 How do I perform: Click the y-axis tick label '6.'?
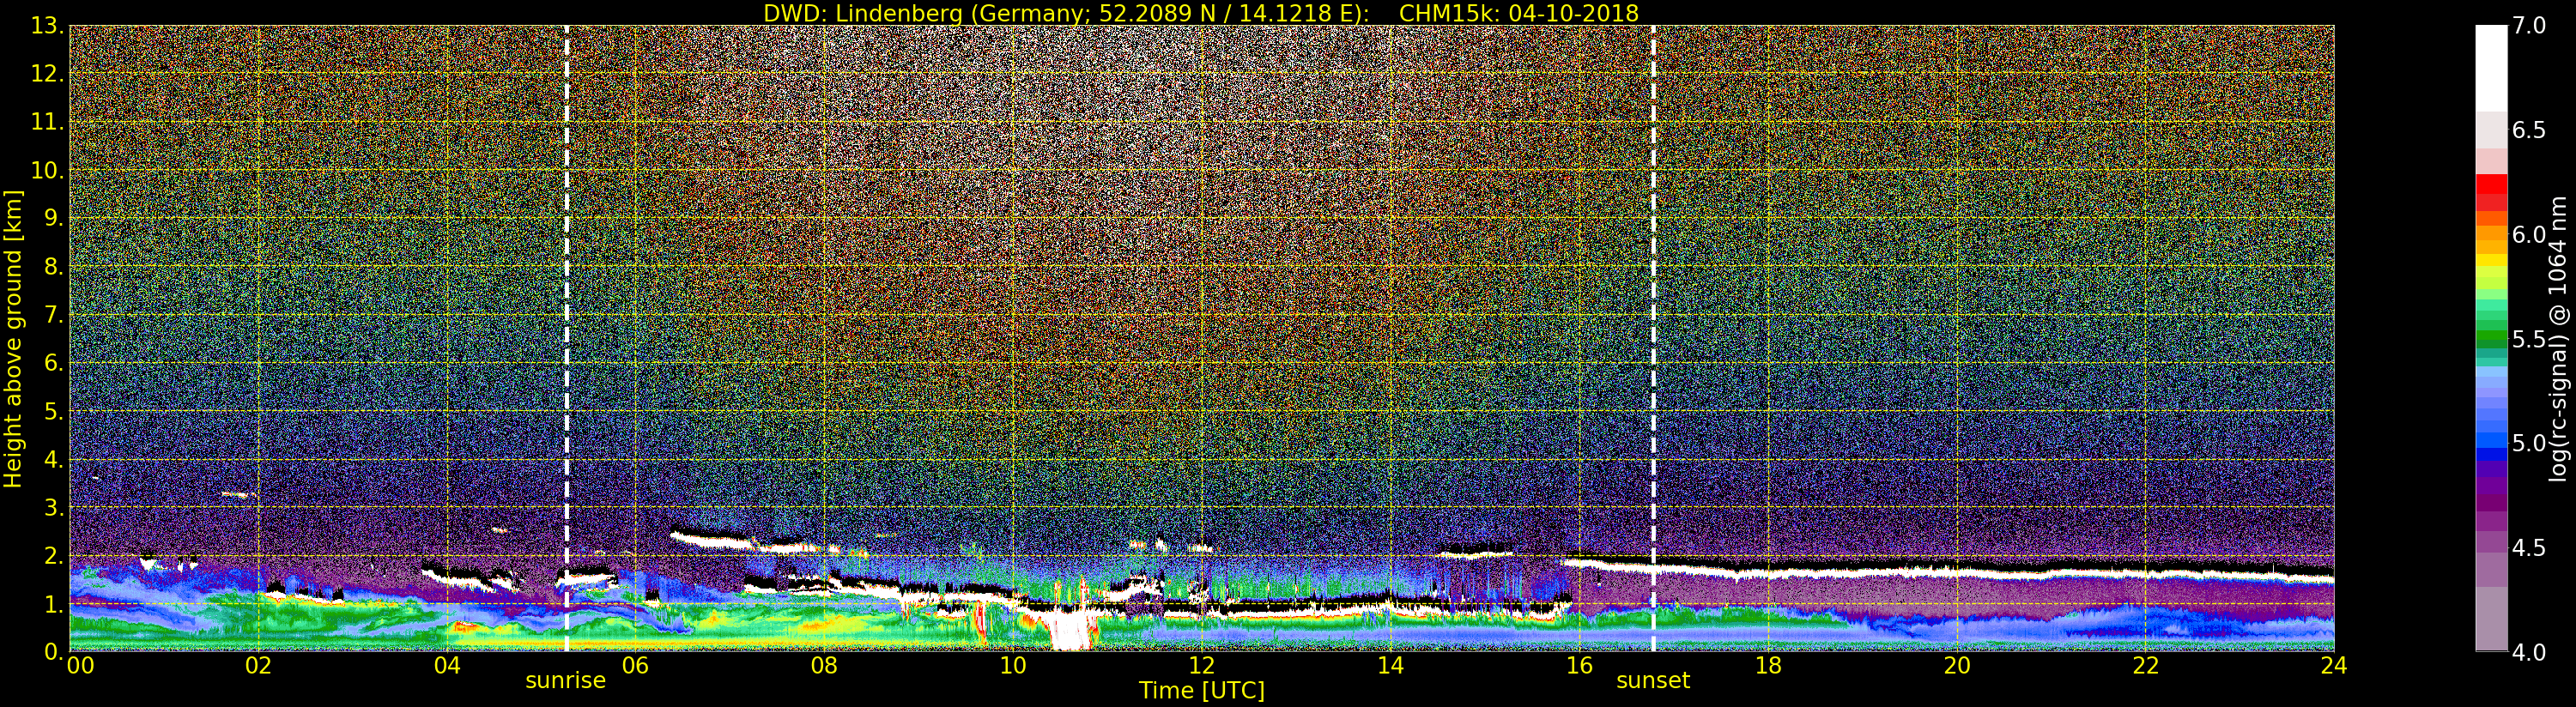(x=54, y=363)
